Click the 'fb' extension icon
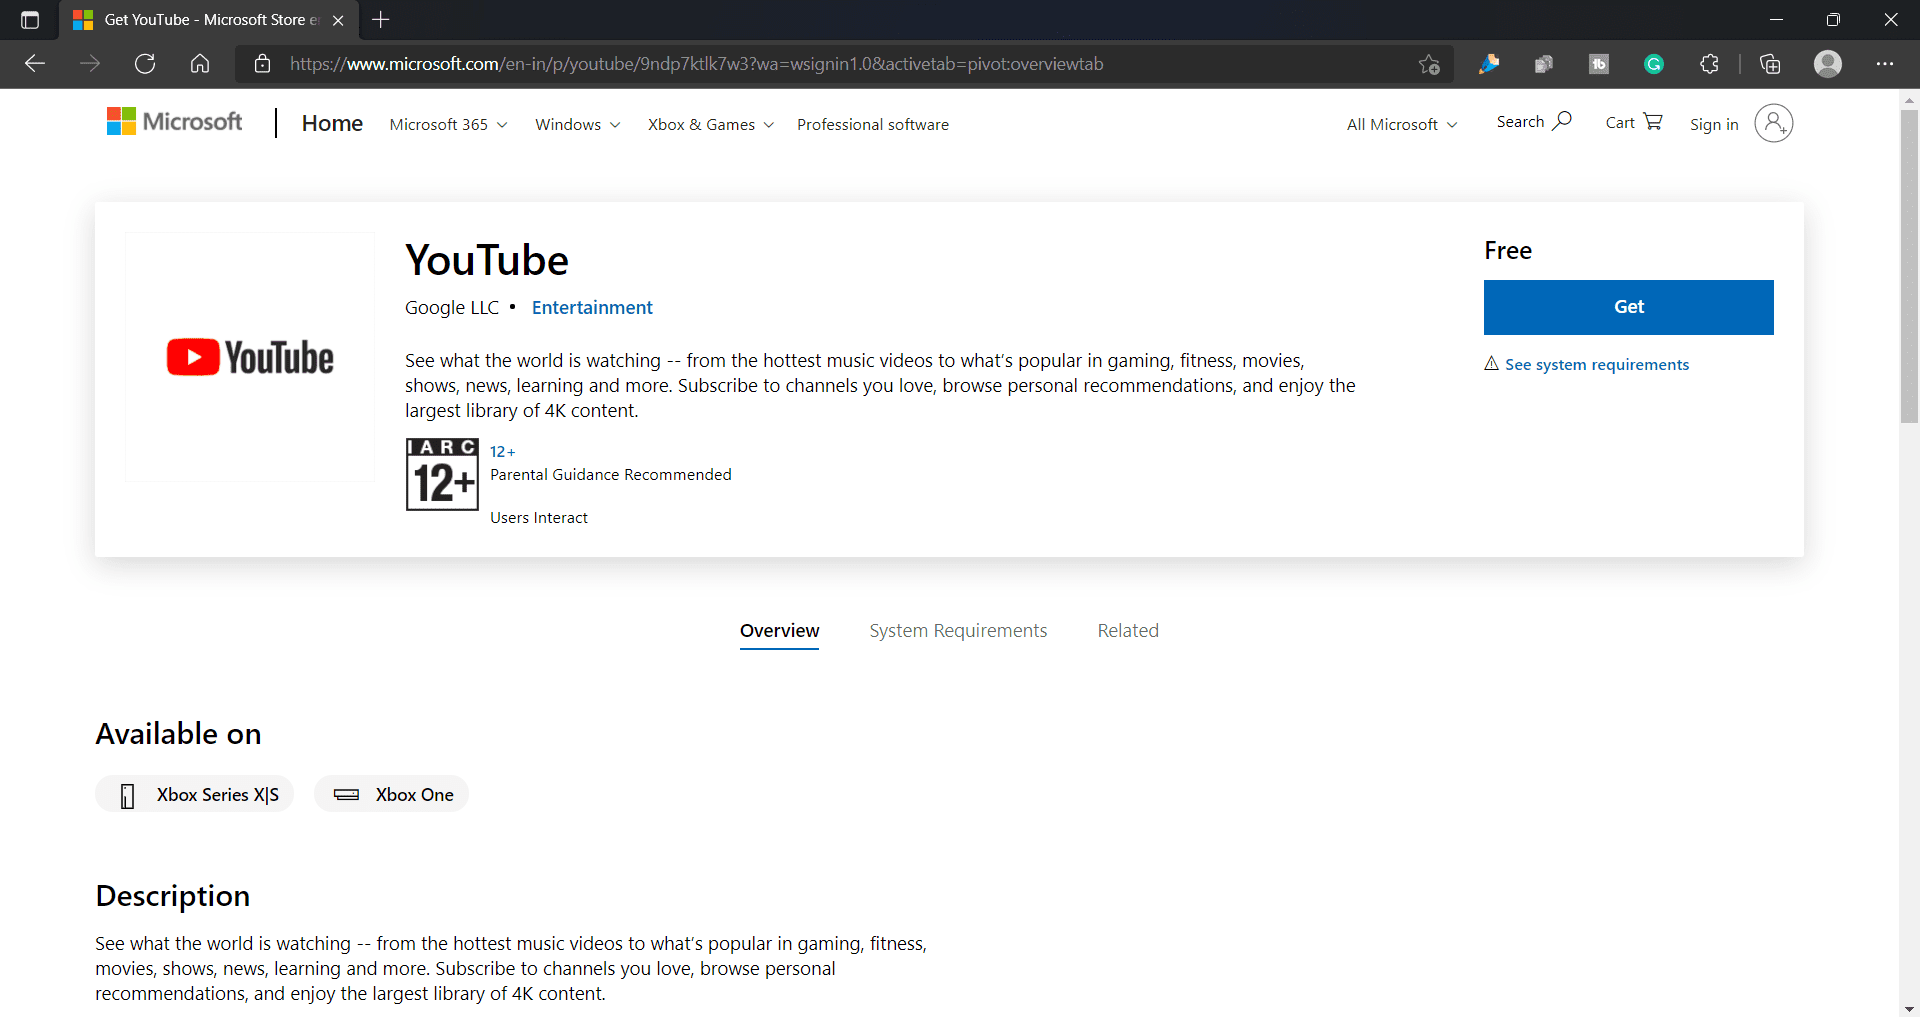This screenshot has width=1920, height=1017. point(1599,64)
